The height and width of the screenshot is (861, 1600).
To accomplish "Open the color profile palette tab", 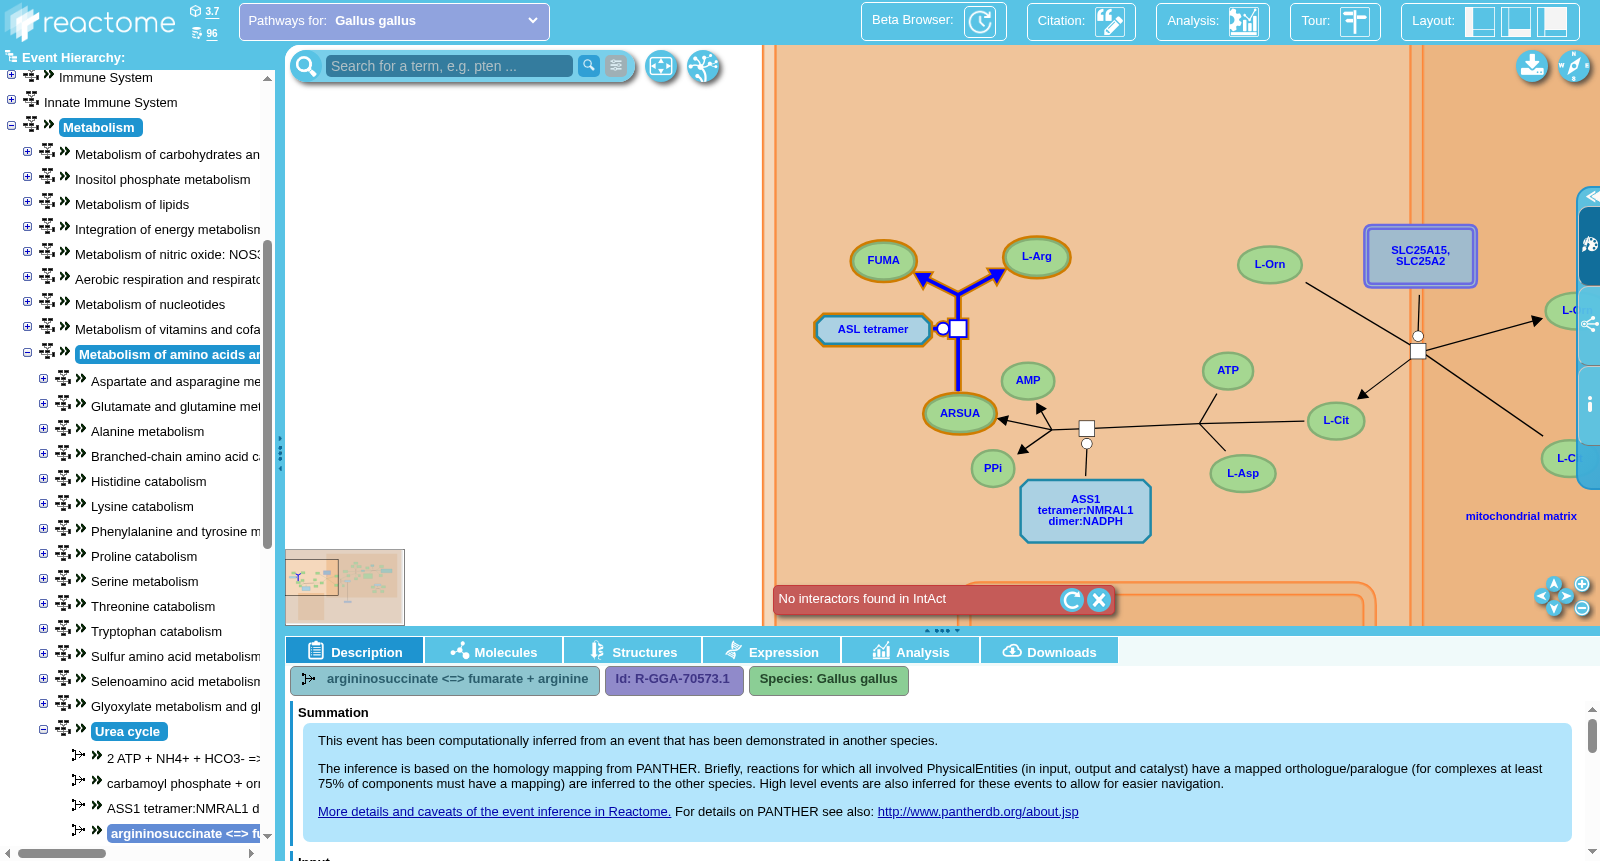I will pos(1589,245).
